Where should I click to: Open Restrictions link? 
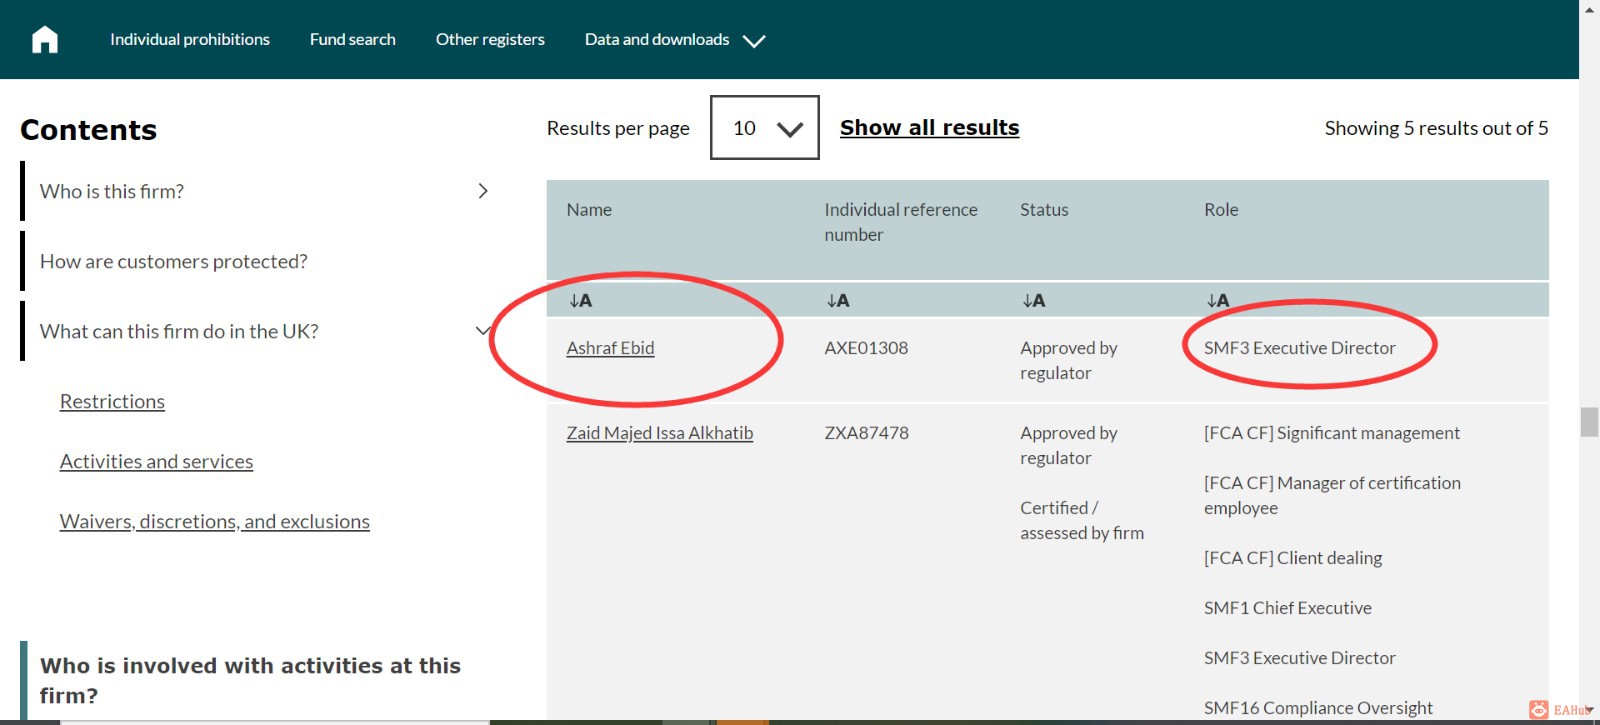pyautogui.click(x=112, y=401)
